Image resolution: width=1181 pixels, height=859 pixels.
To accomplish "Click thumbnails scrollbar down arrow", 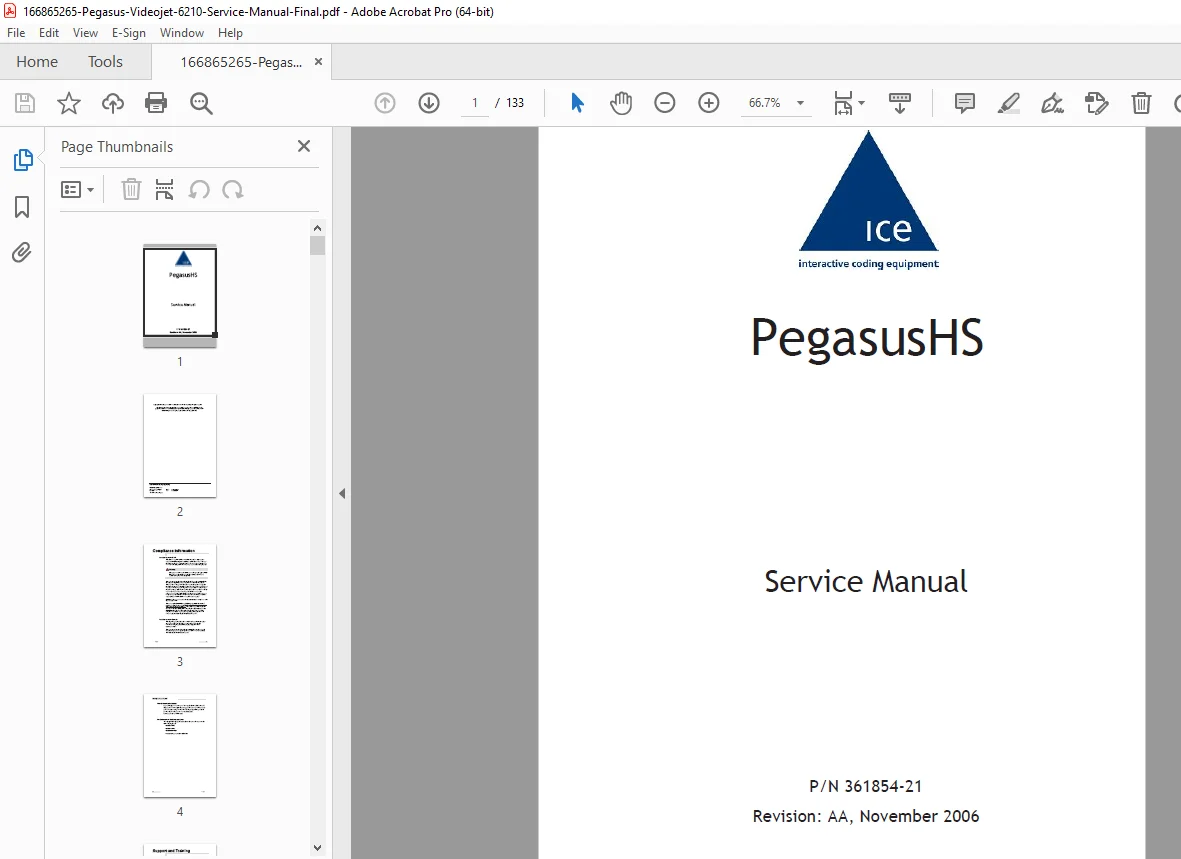I will [x=317, y=848].
